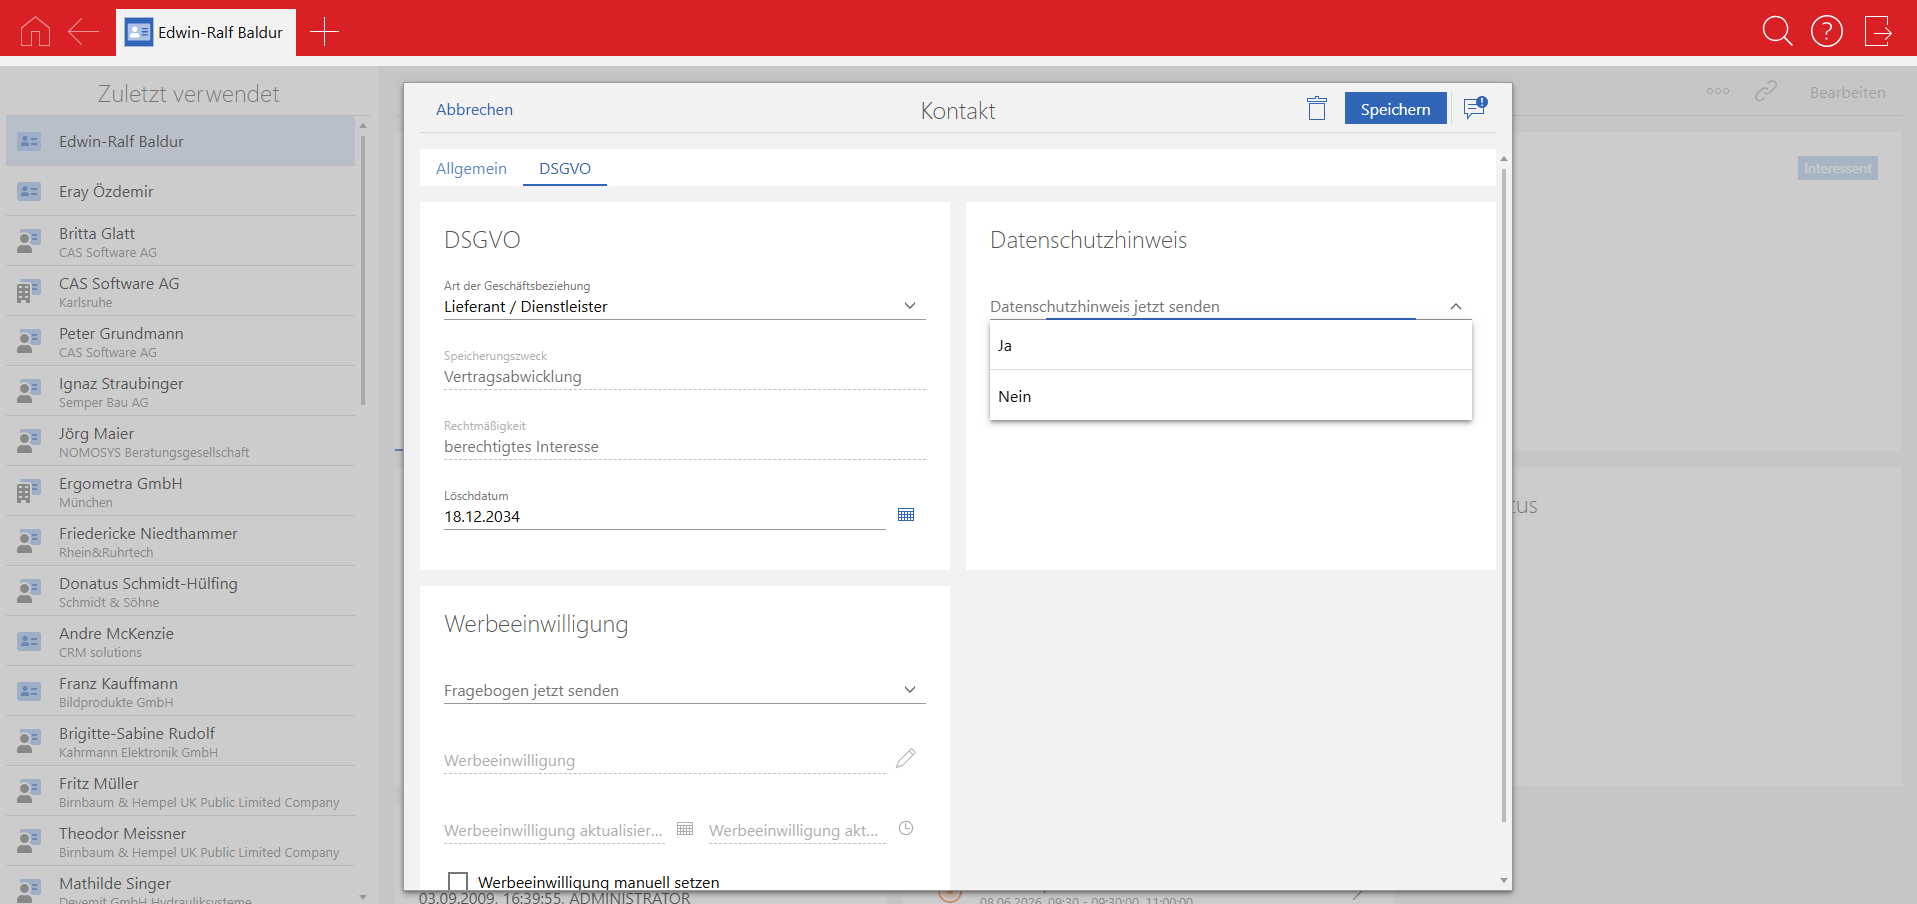Click company icon of CAS Software AG
Viewport: 1917px width, 904px height.
pyautogui.click(x=29, y=291)
